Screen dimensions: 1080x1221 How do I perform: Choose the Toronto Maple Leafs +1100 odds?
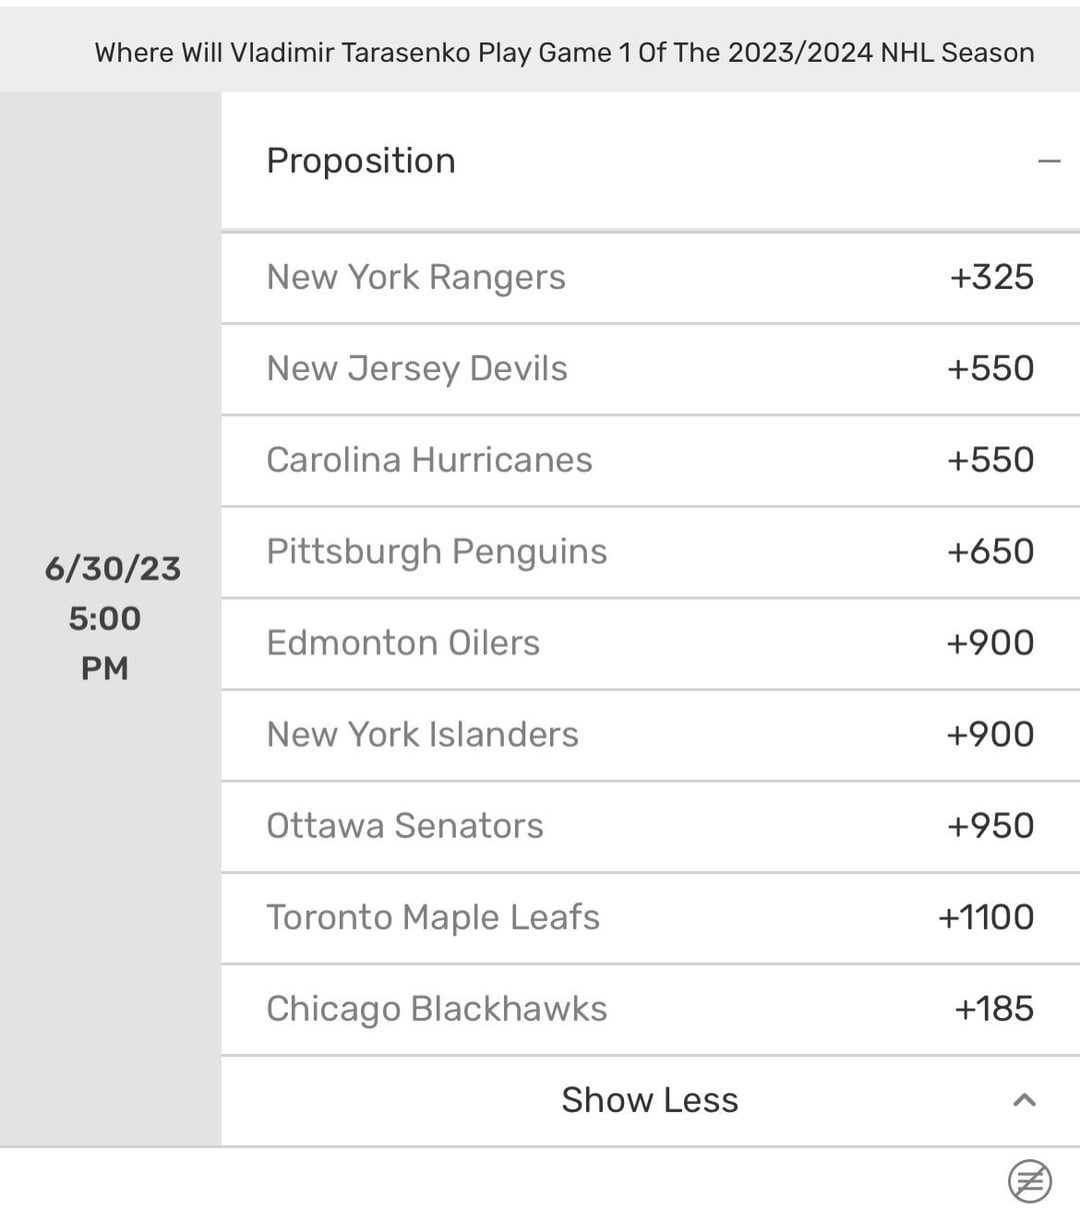(x=986, y=917)
